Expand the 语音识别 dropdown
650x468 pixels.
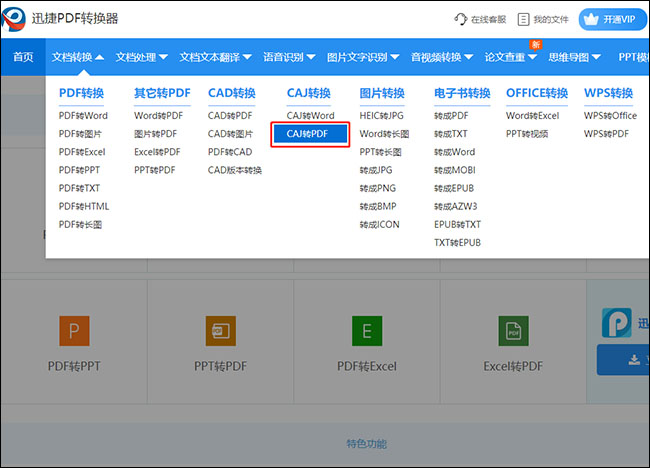pyautogui.click(x=289, y=57)
